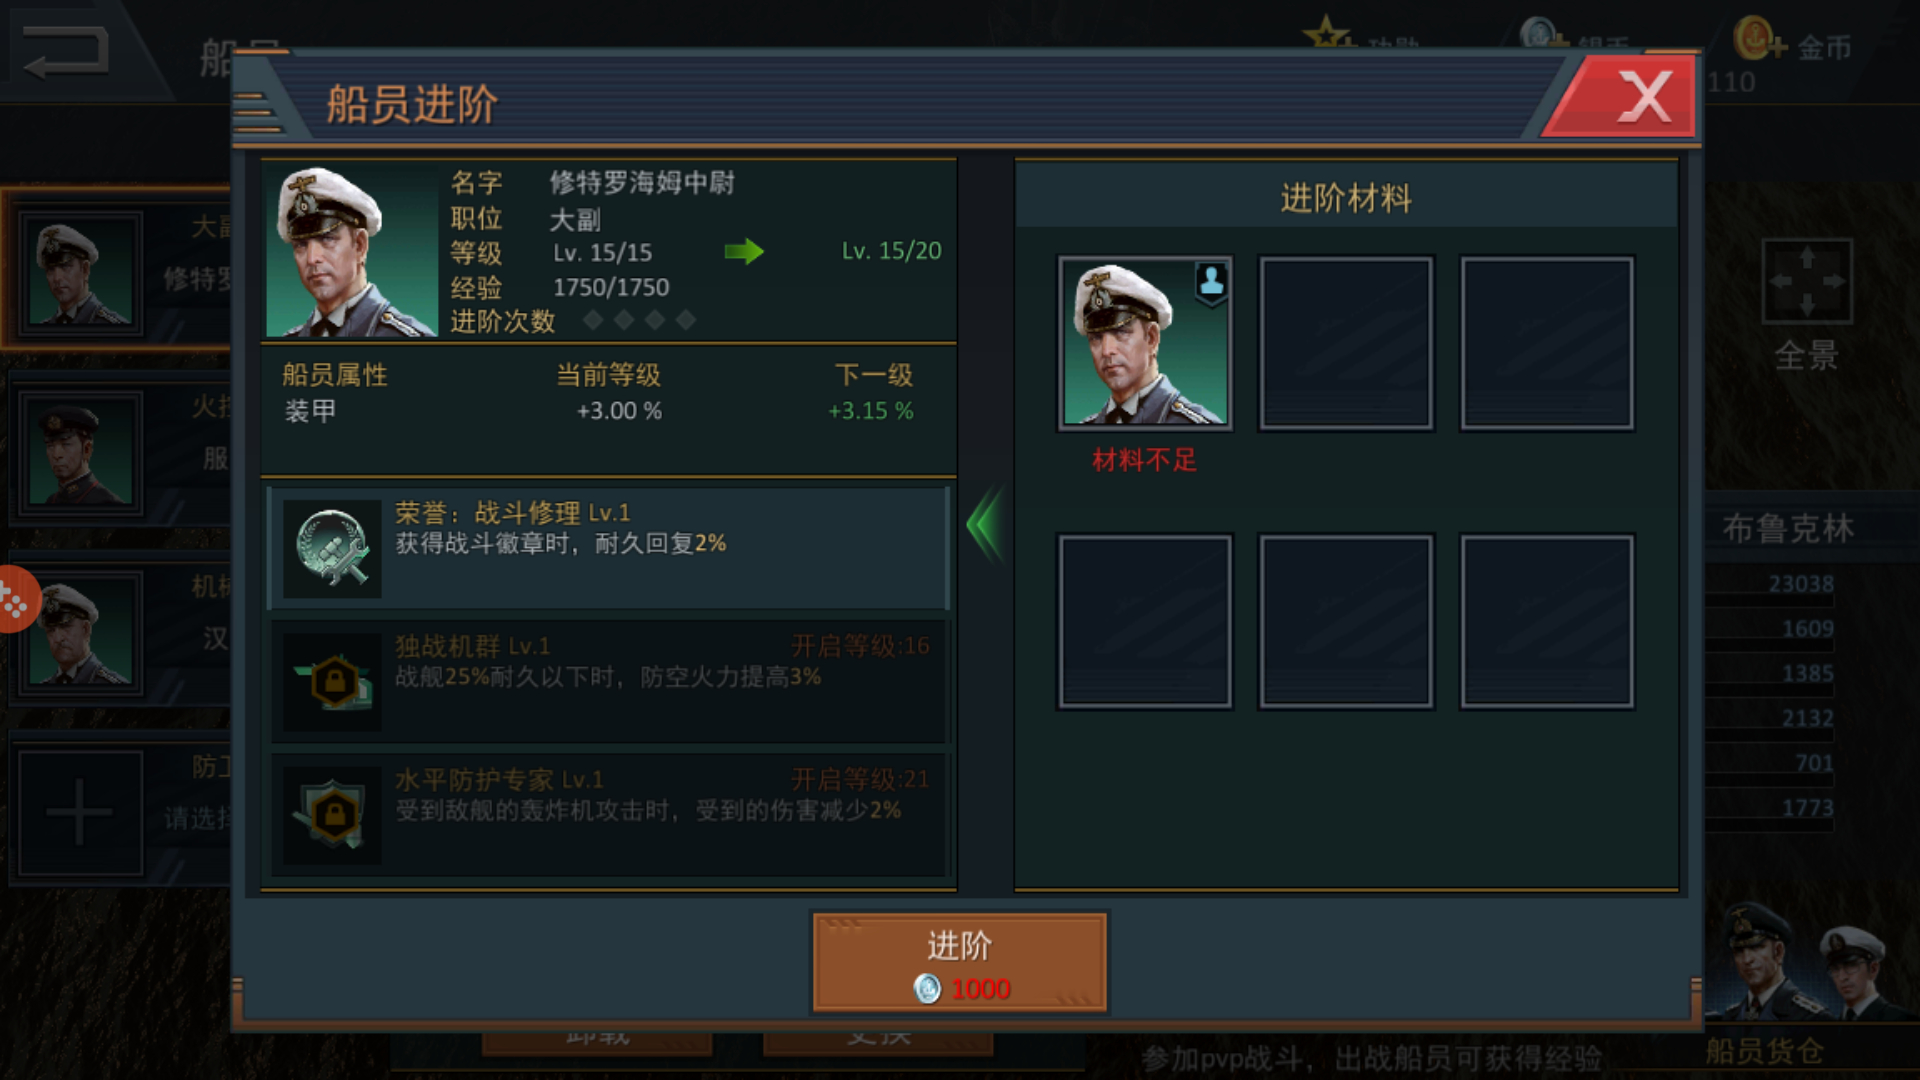Click the empty top-right material slot
This screenshot has width=1920, height=1080.
click(x=1547, y=343)
